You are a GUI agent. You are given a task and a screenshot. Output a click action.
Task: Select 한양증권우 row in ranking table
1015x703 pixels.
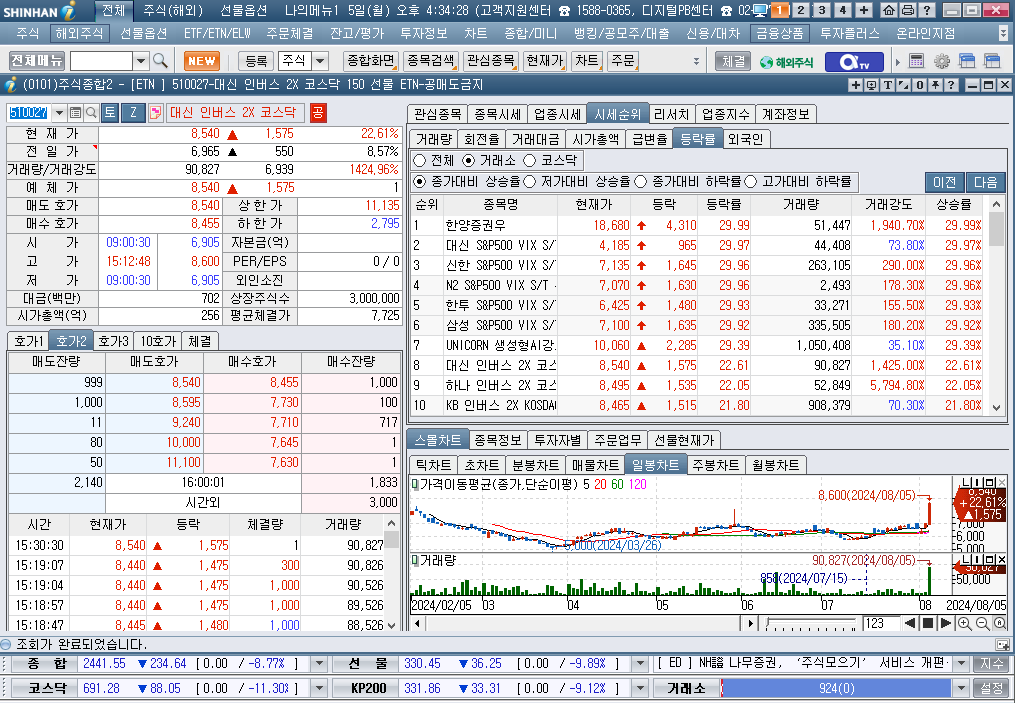tap(697, 225)
